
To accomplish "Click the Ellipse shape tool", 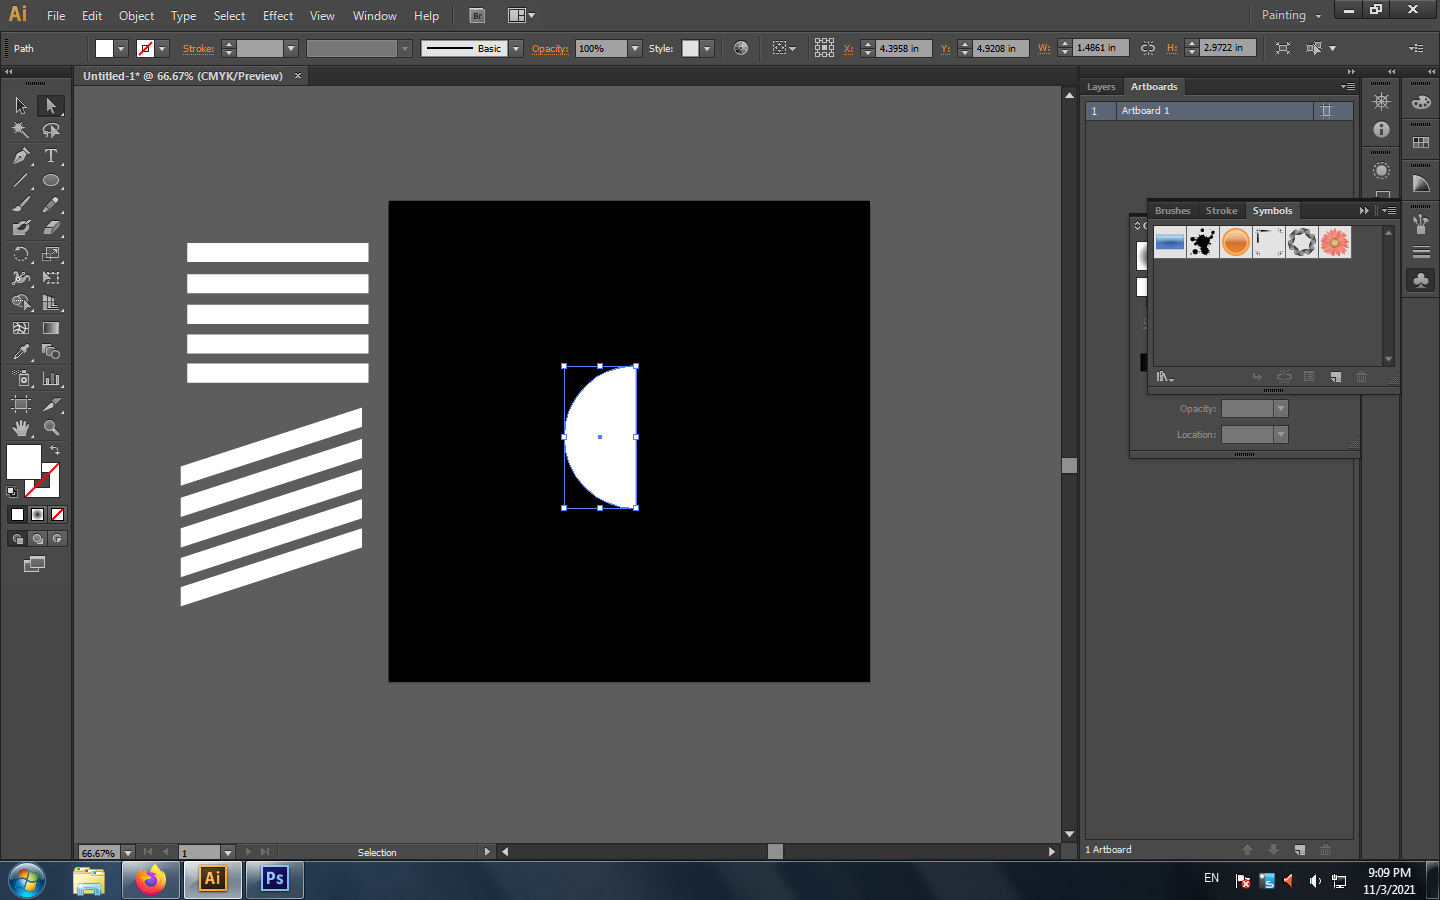I will pos(51,181).
